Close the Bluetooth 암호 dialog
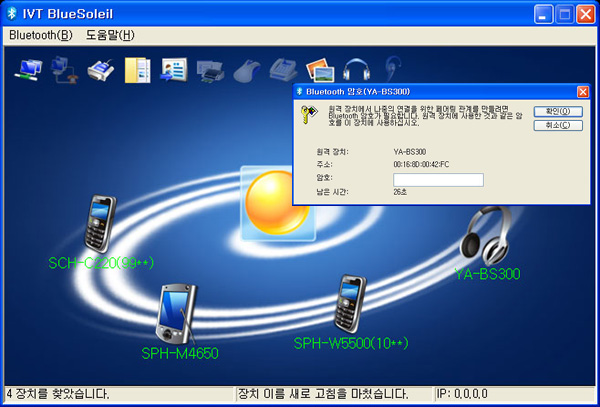The height and width of the screenshot is (407, 600). [x=583, y=92]
